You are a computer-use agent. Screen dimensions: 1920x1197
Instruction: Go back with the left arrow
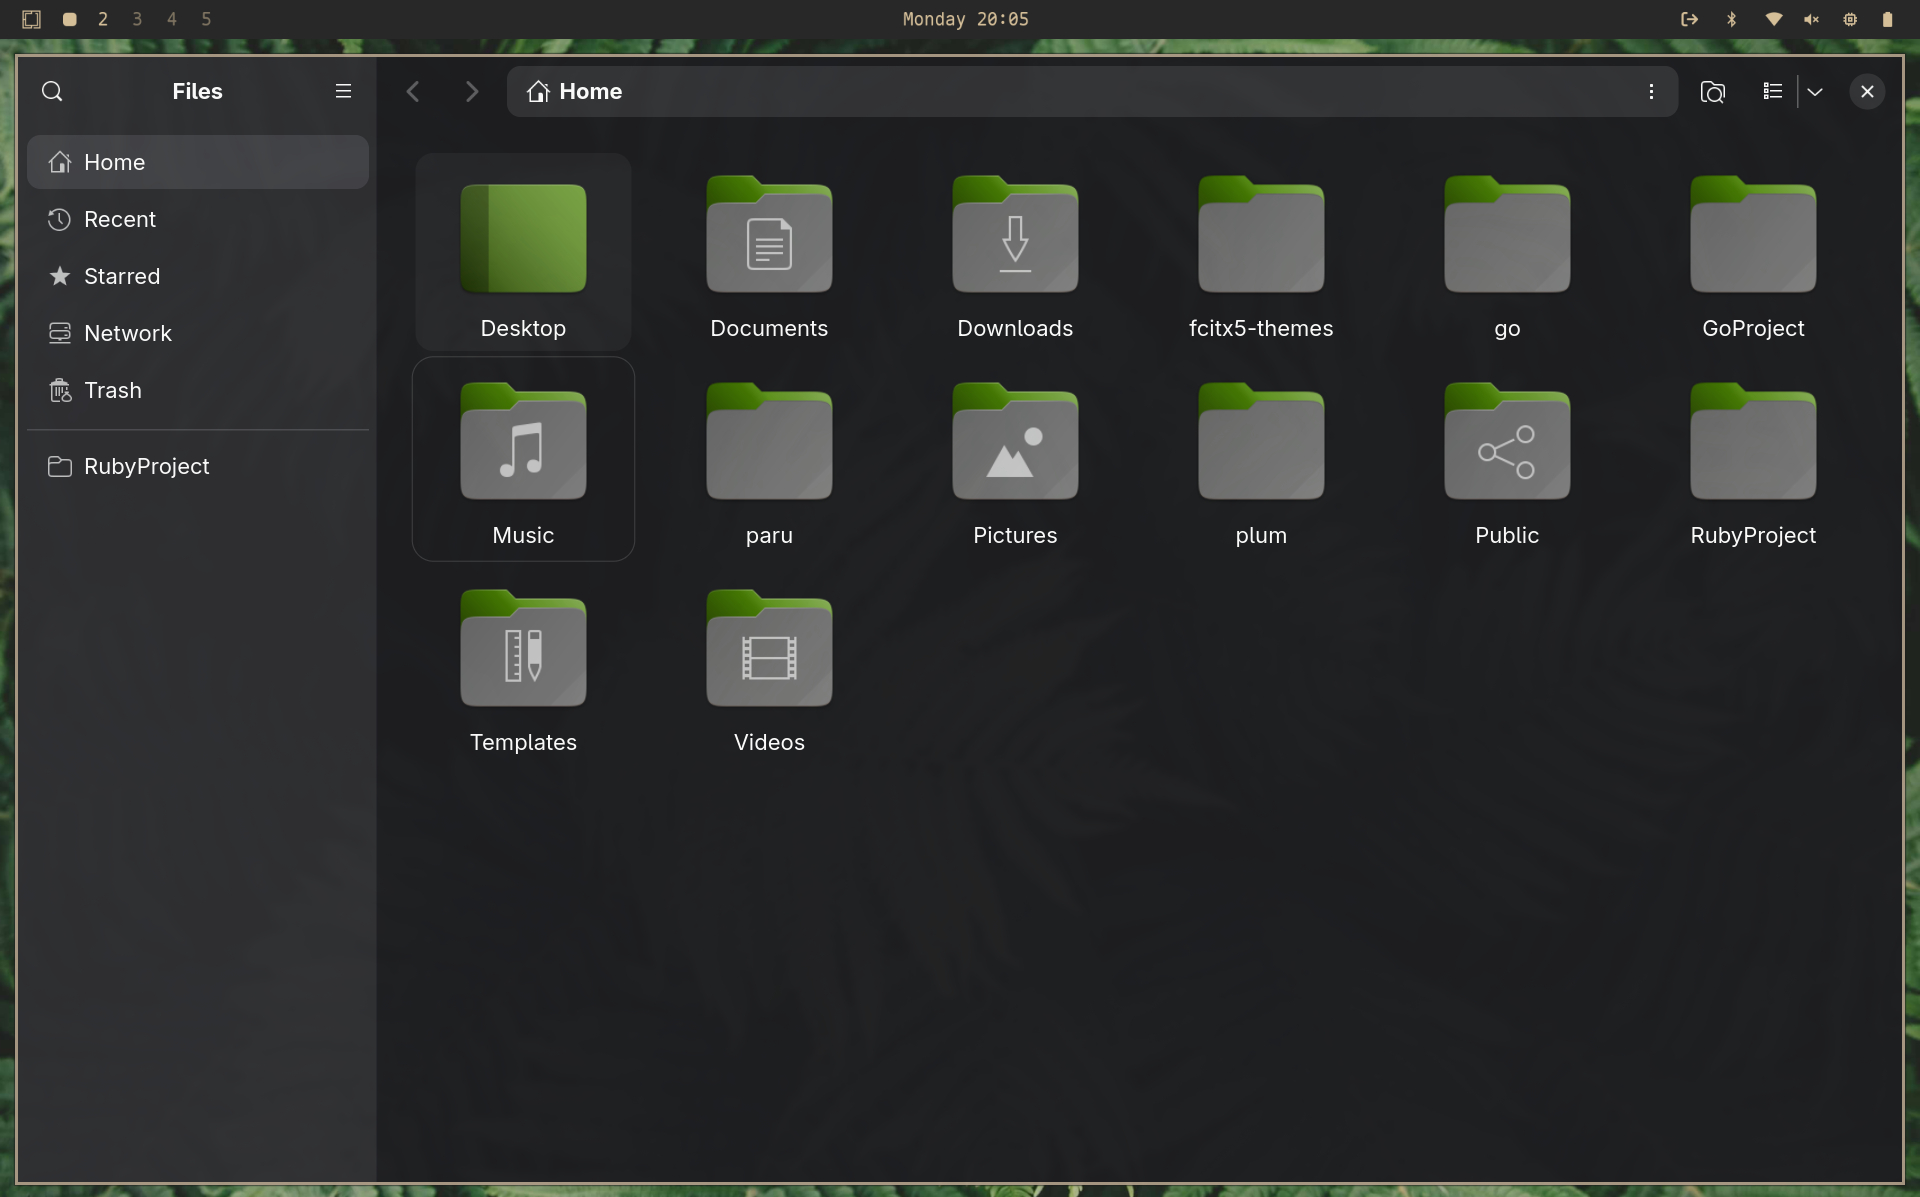[x=413, y=92]
